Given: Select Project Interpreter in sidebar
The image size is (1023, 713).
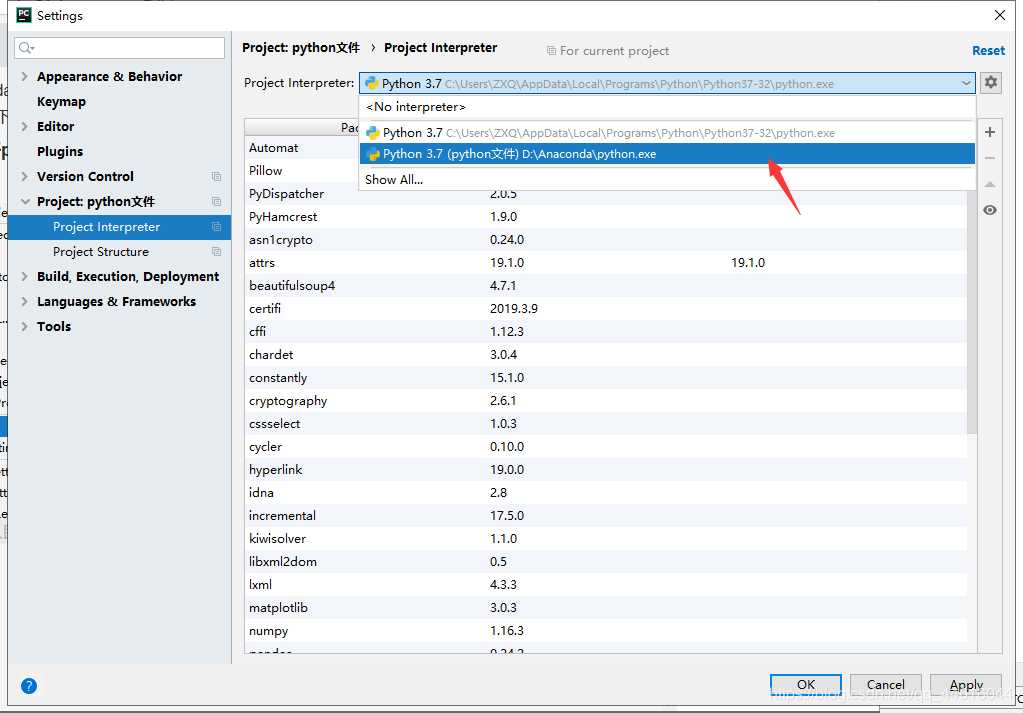Looking at the screenshot, I should tap(119, 226).
